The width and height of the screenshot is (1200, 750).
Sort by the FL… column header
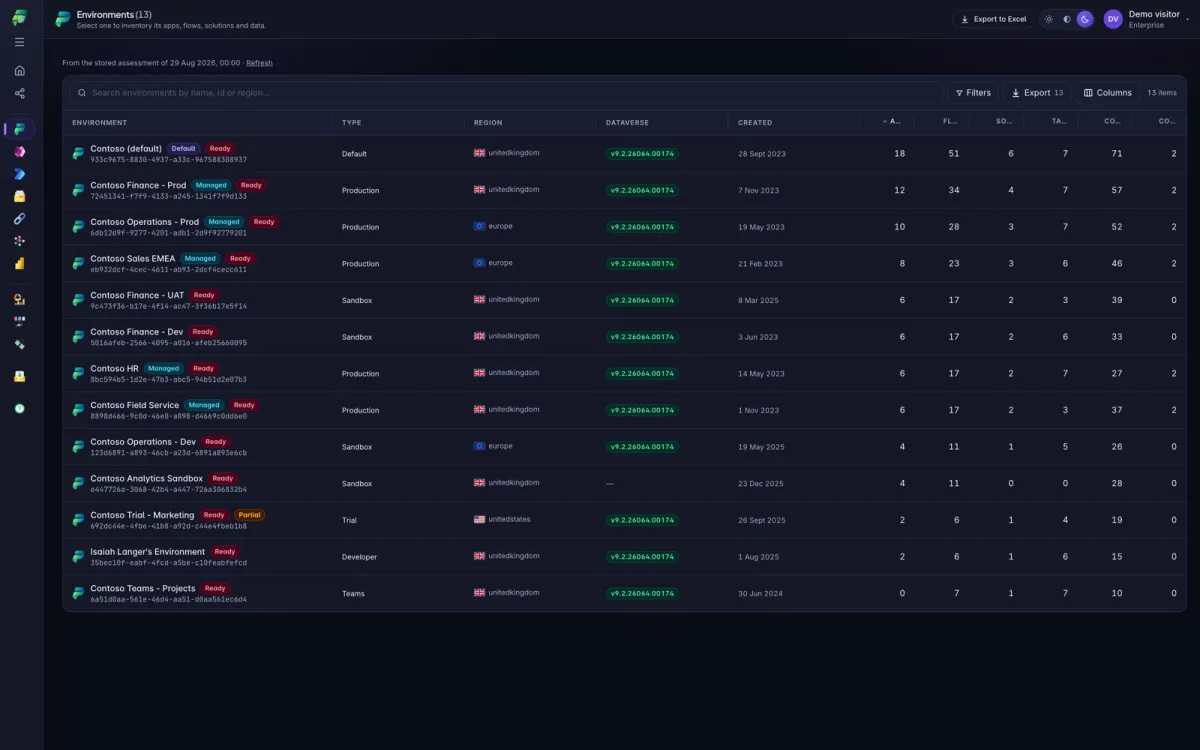[950, 122]
